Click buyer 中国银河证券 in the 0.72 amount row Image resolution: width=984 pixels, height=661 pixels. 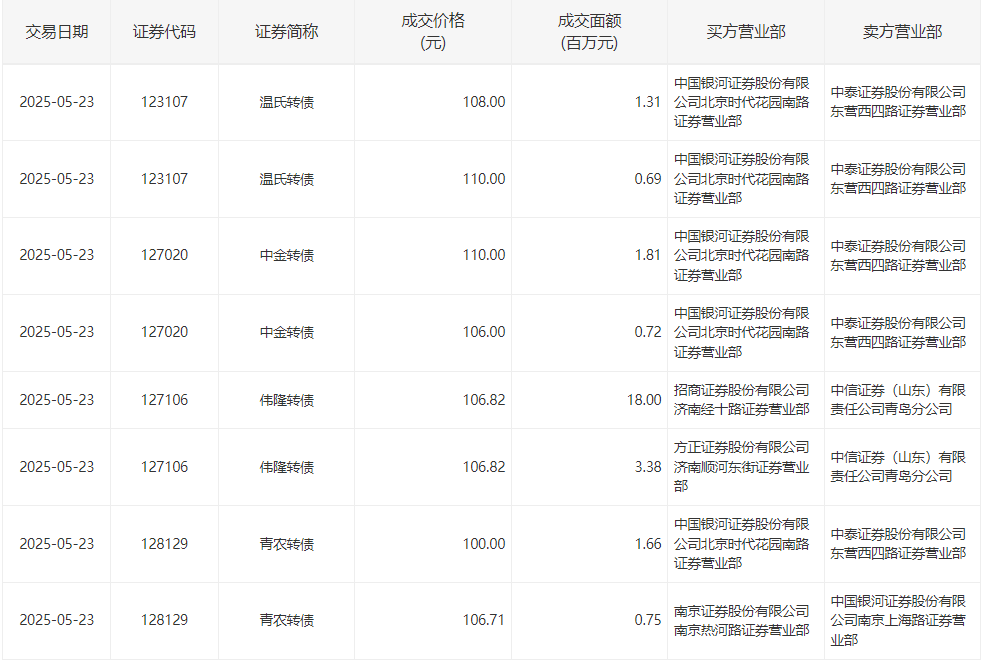[742, 332]
